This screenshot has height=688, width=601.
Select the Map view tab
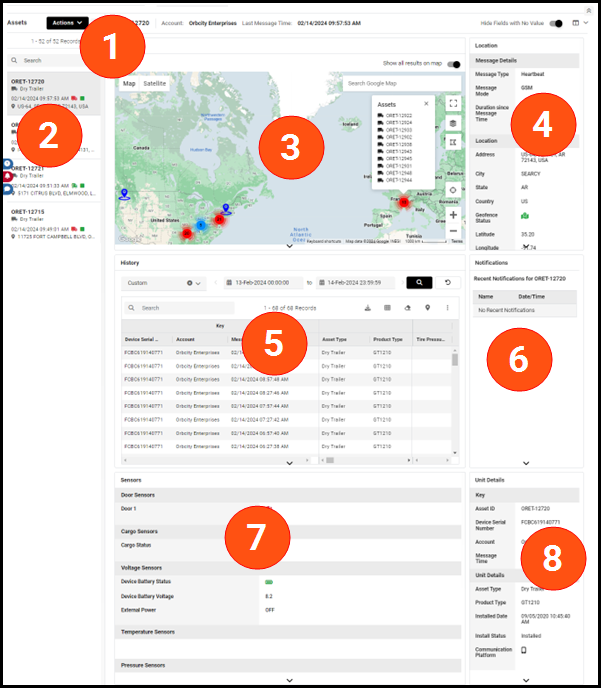pos(129,84)
